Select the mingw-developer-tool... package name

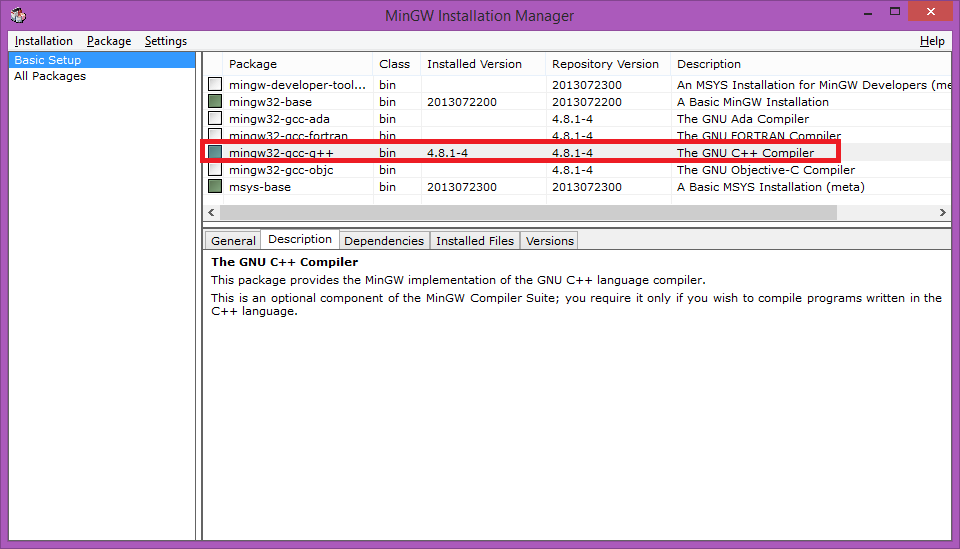(x=297, y=85)
